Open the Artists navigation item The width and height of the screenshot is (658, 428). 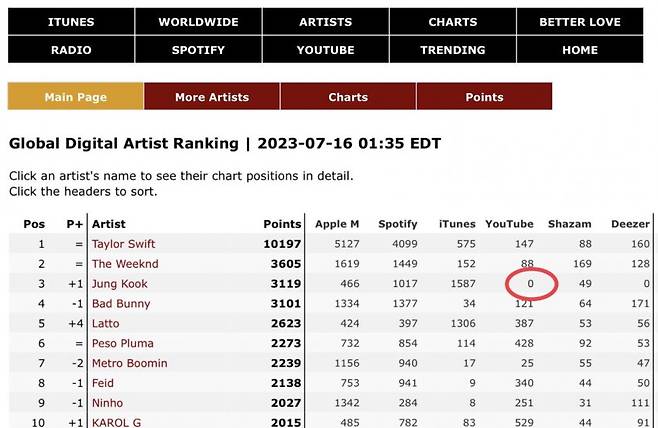coord(326,22)
